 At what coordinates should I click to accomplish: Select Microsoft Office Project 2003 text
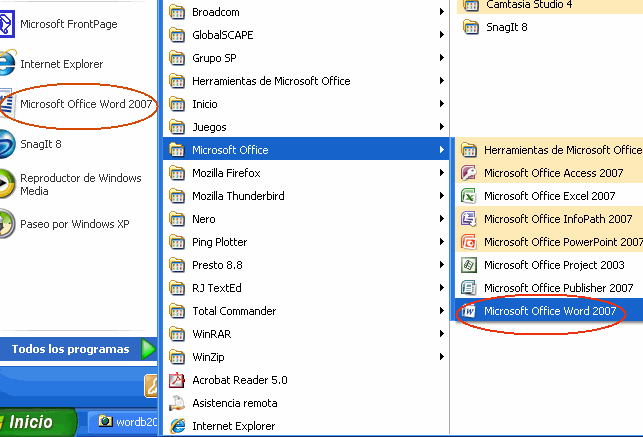554,265
